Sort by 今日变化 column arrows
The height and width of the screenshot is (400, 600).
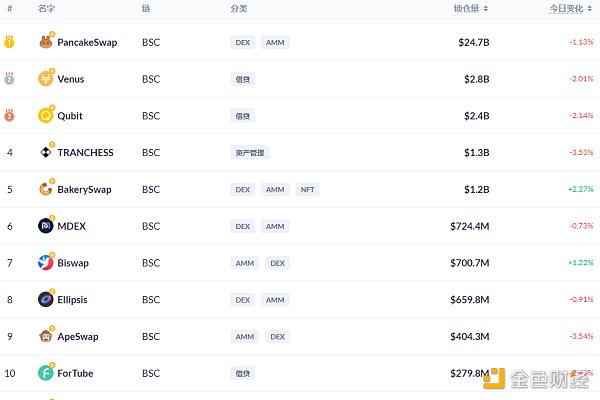click(x=590, y=8)
